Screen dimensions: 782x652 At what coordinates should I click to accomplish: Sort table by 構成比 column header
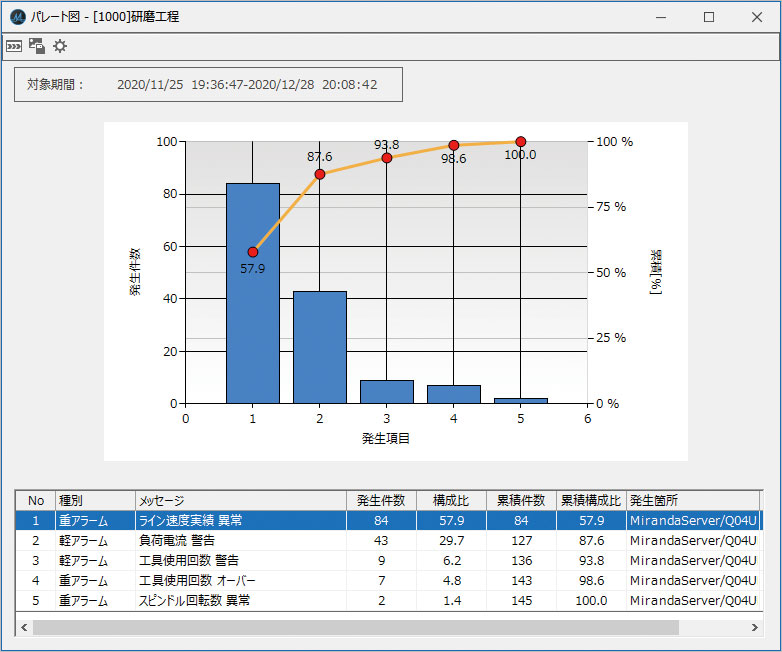tap(451, 500)
